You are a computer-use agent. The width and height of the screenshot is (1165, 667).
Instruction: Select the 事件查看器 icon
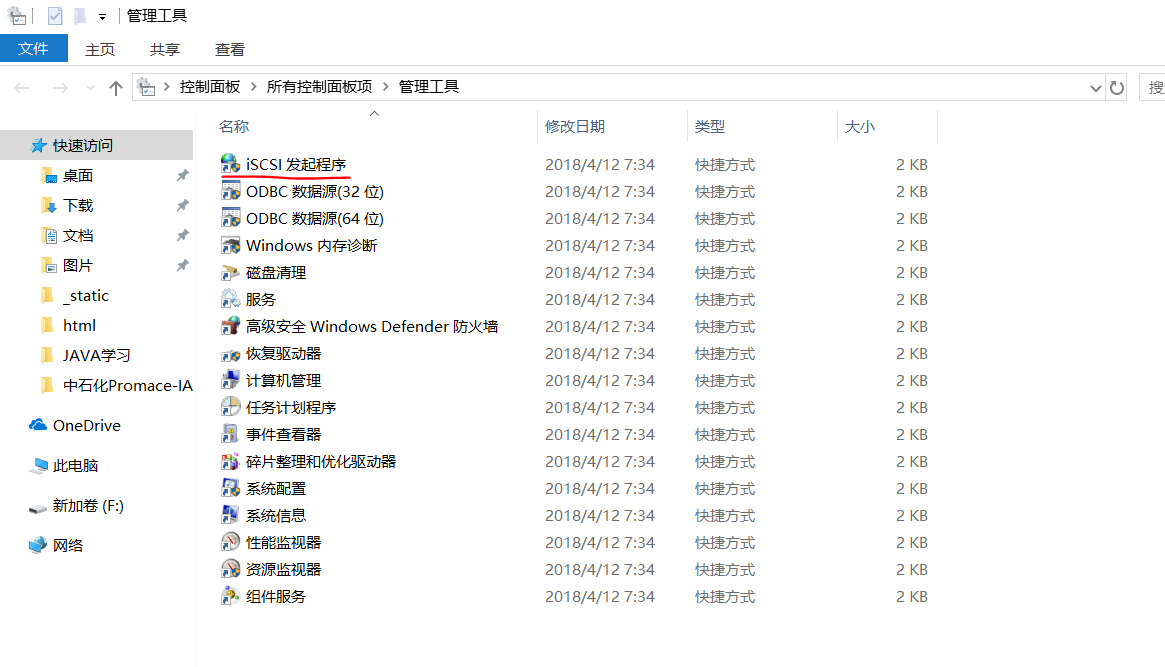(x=230, y=435)
